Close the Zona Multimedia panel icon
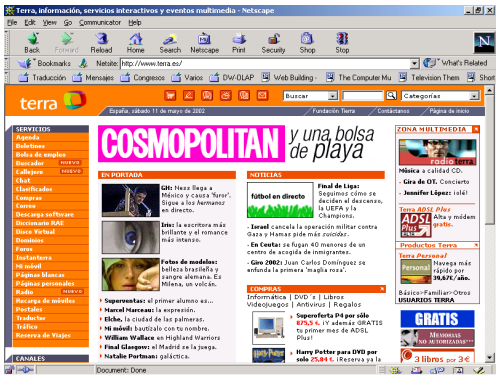Viewport: 501px width, 380px height. 476,129
